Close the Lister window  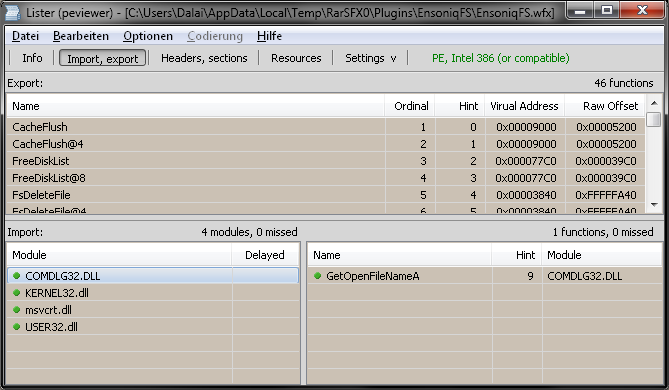642,10
